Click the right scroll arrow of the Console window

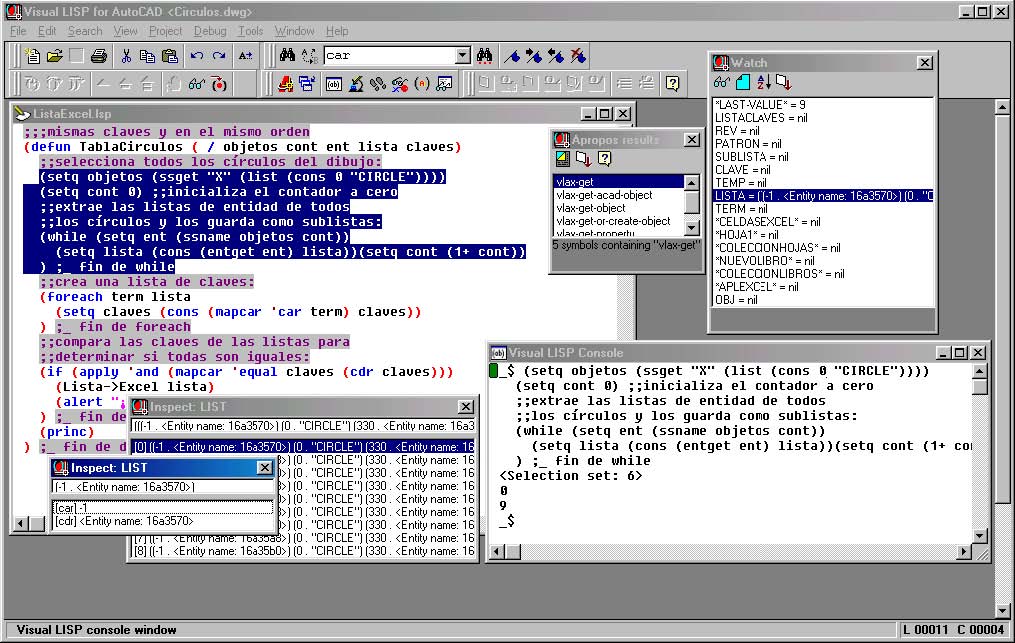point(964,552)
